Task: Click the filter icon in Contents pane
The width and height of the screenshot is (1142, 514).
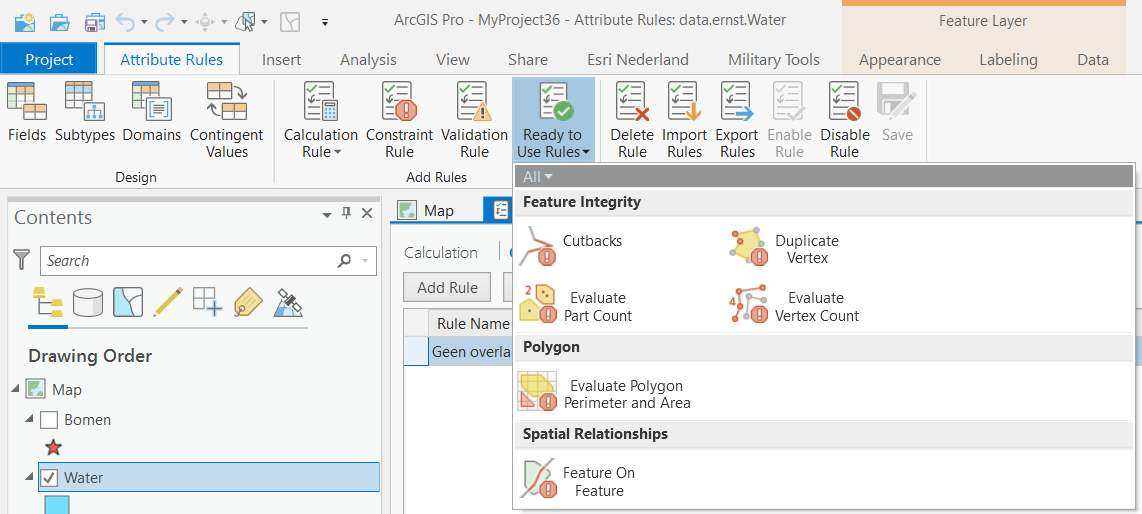Action: (x=23, y=260)
